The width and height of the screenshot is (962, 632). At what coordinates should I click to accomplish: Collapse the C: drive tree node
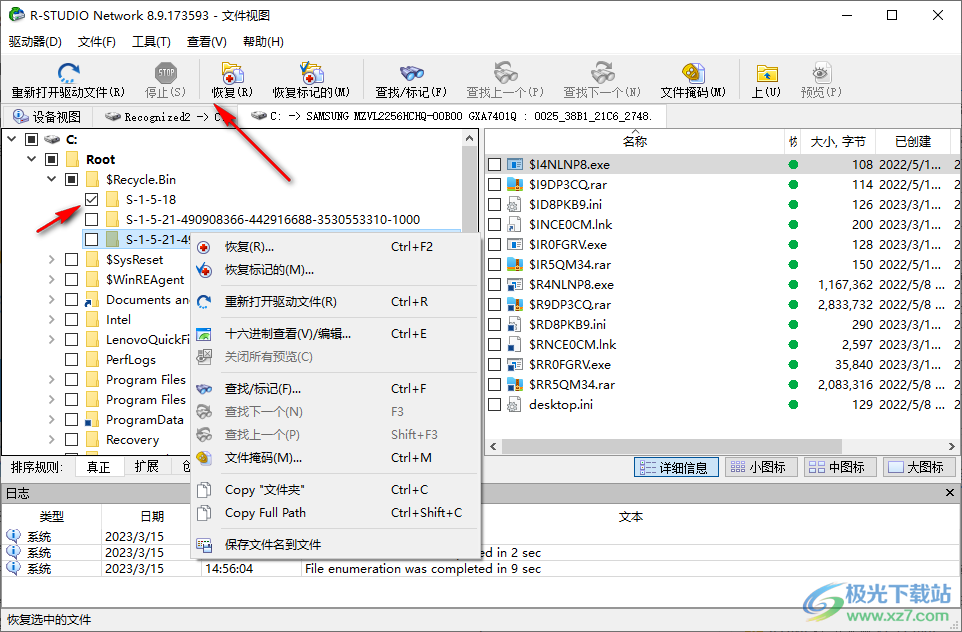click(x=12, y=139)
